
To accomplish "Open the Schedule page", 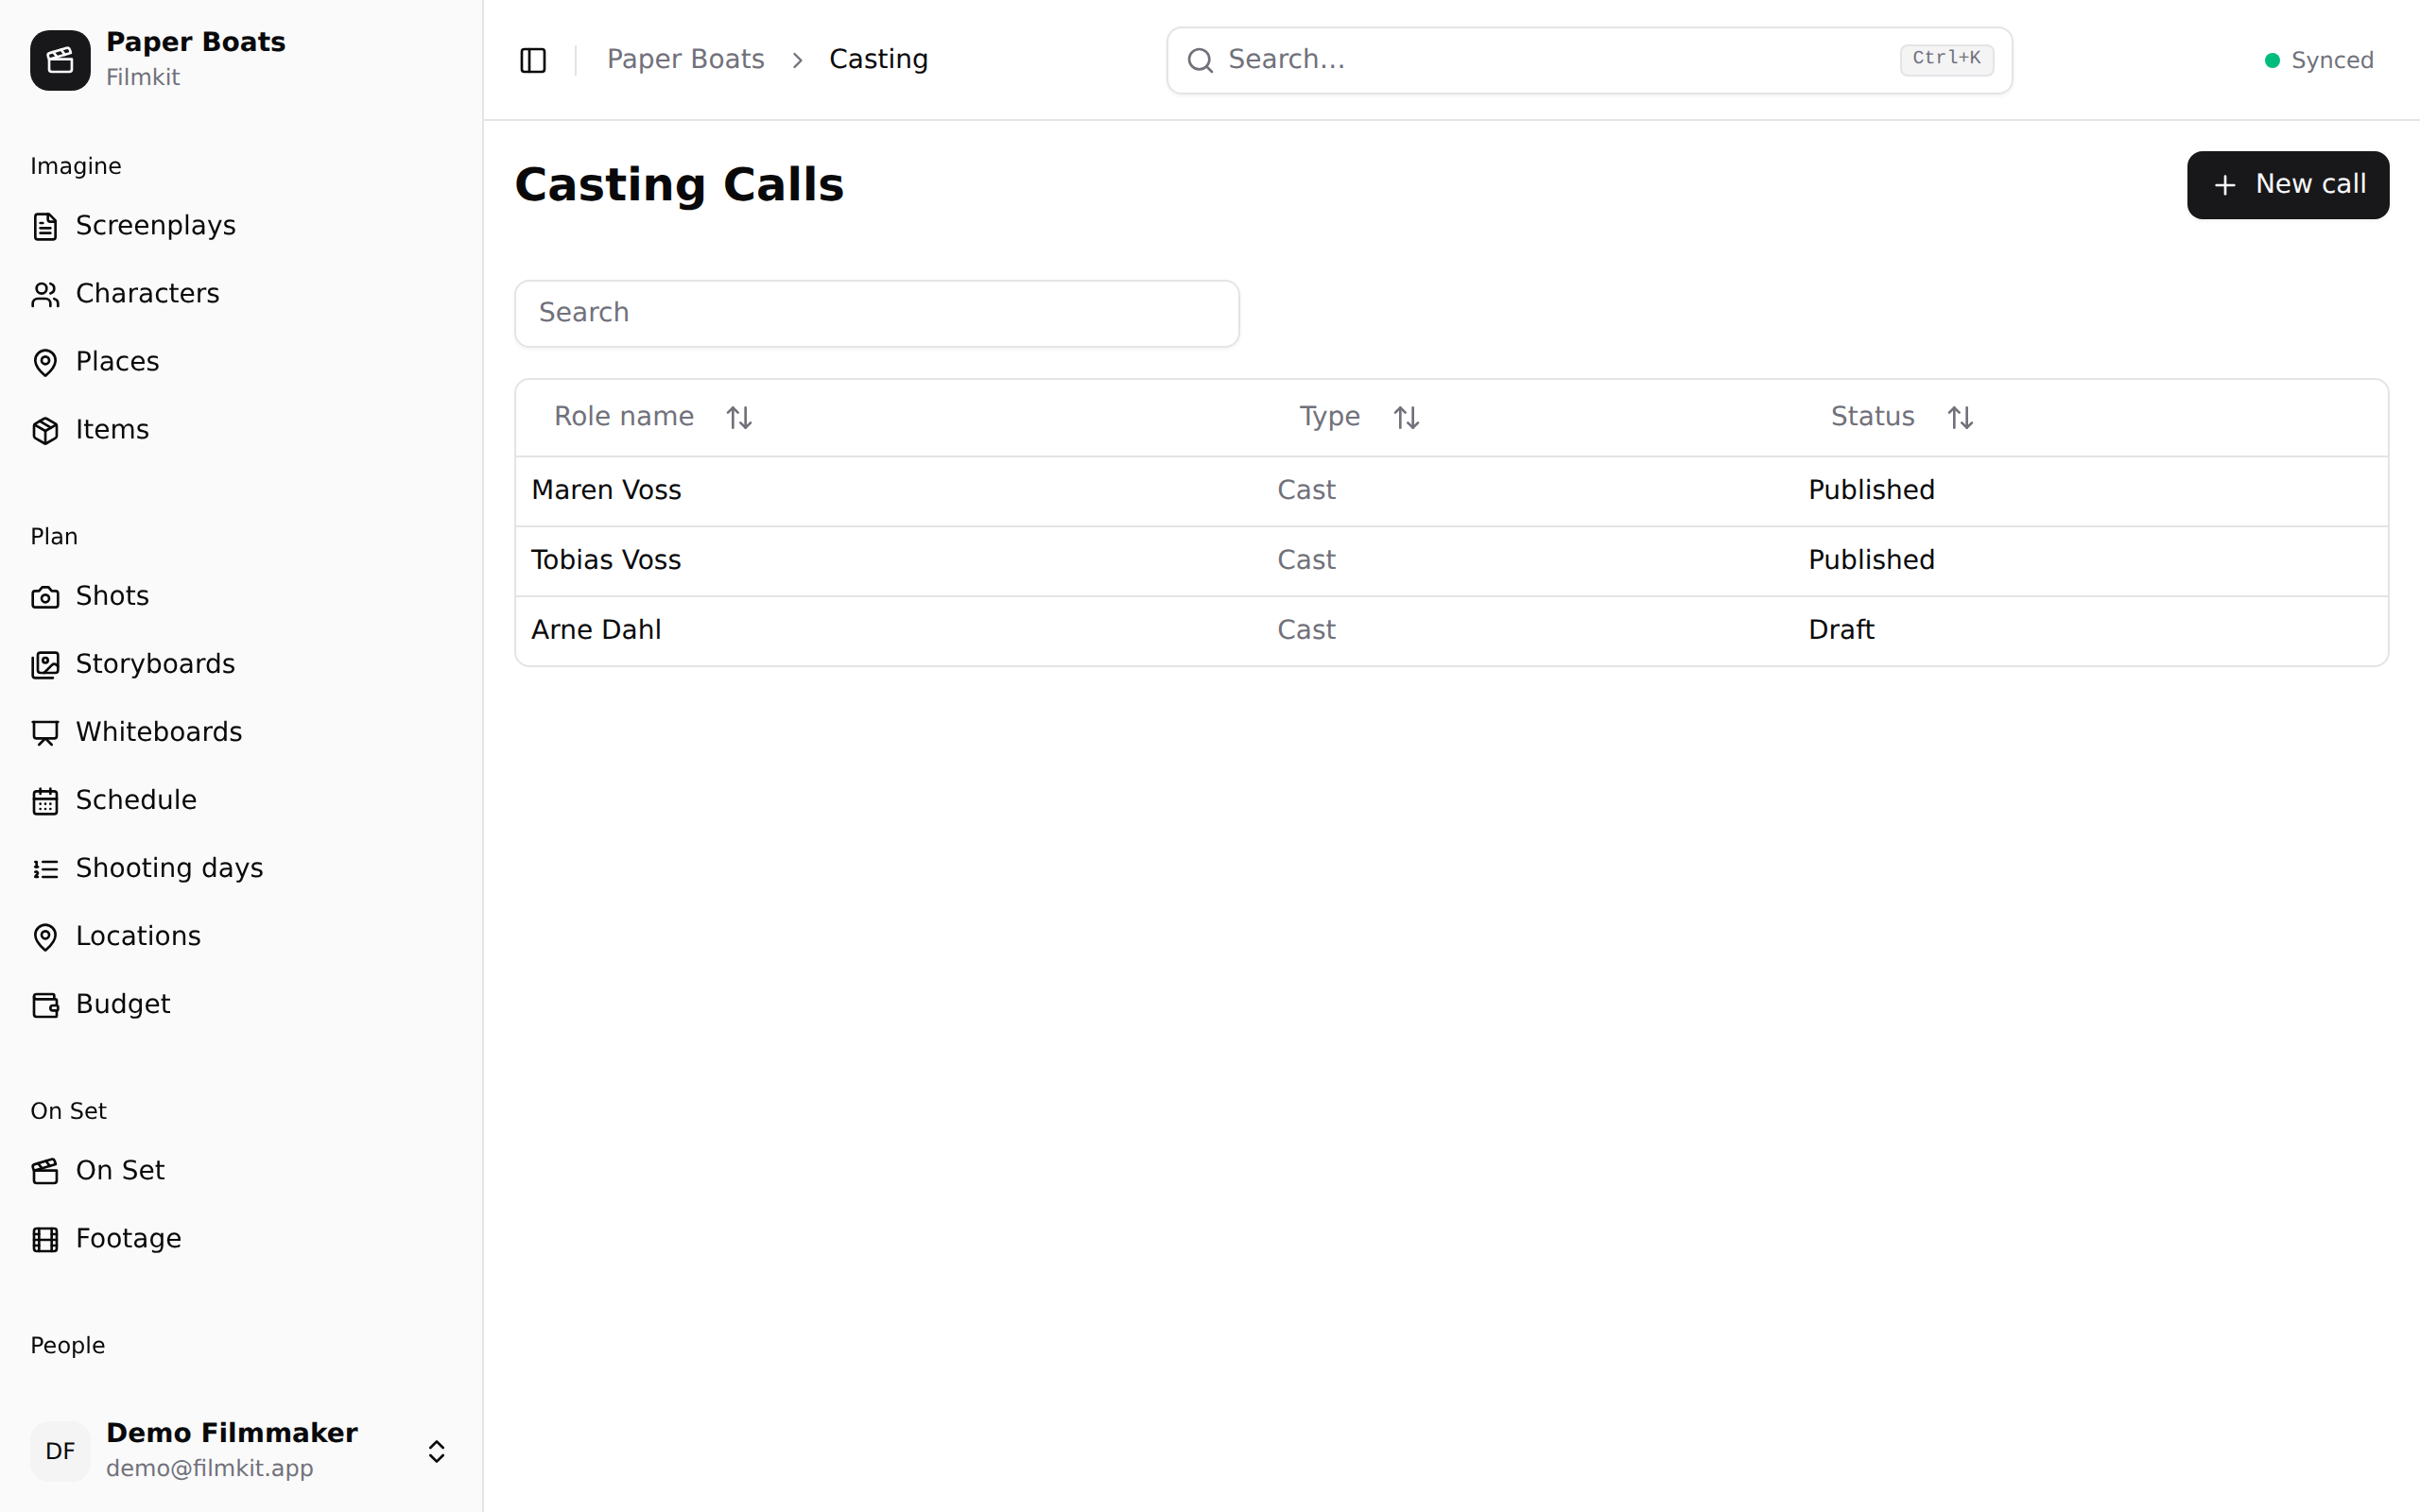I will click(240, 801).
